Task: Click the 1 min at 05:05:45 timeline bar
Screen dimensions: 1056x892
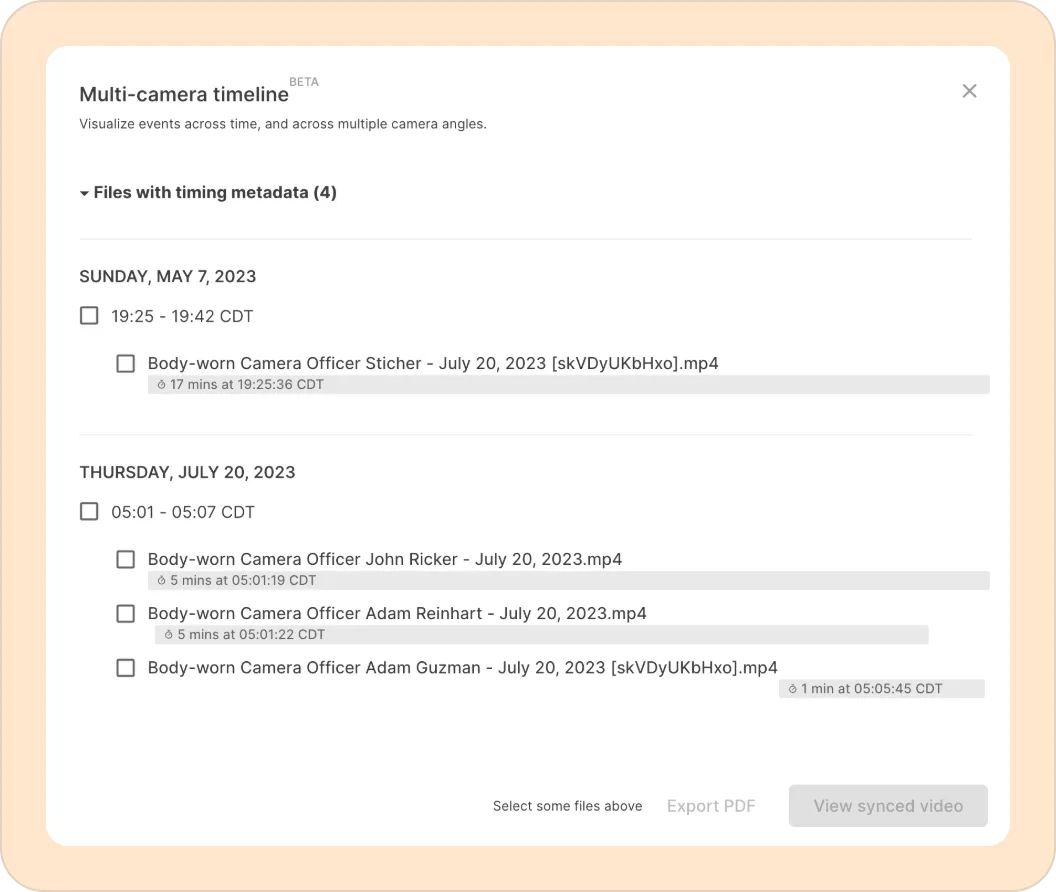Action: 881,688
